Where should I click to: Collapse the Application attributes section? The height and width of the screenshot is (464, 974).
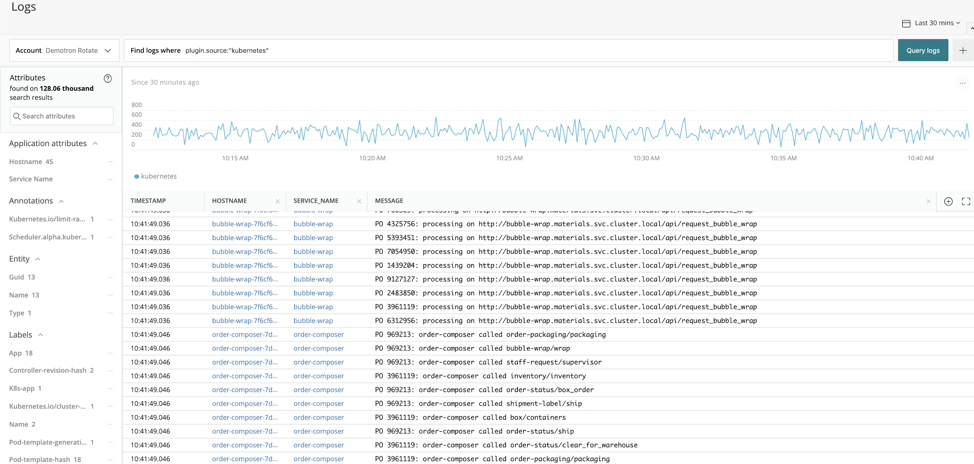point(95,143)
